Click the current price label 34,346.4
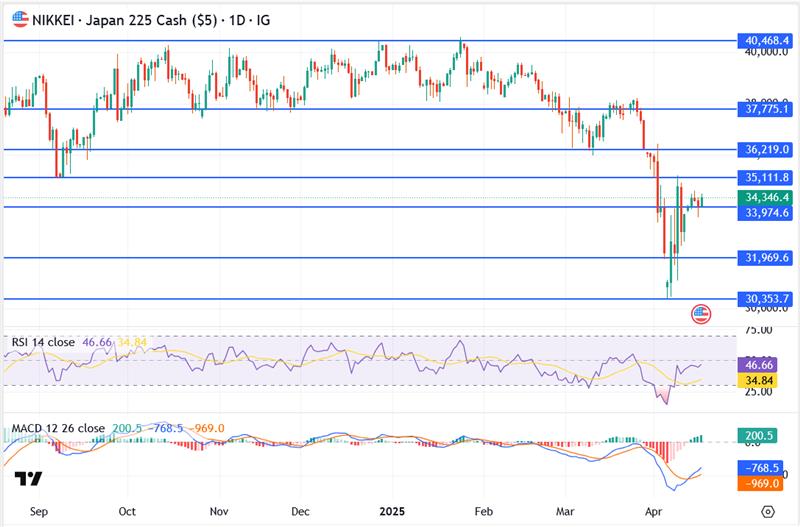The width and height of the screenshot is (800, 527). (x=767, y=198)
